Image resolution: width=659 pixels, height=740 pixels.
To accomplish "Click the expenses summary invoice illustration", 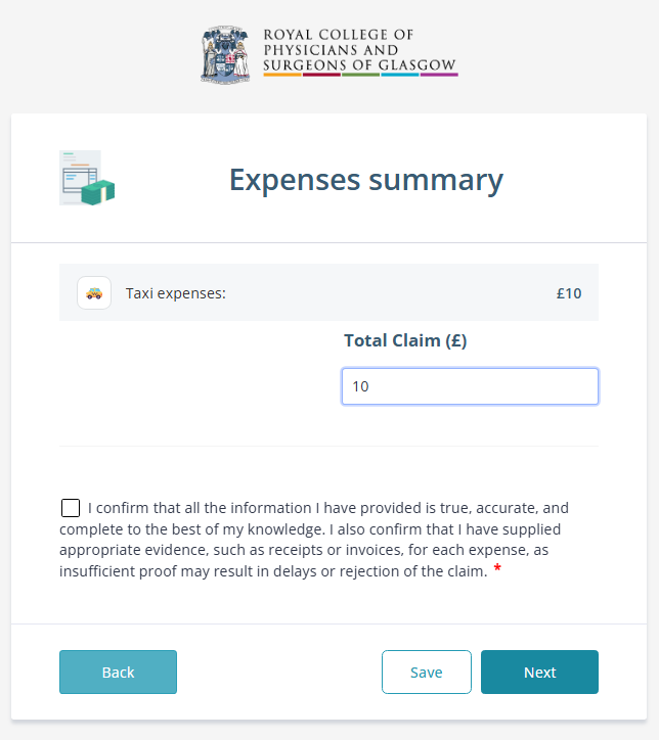I will point(87,178).
